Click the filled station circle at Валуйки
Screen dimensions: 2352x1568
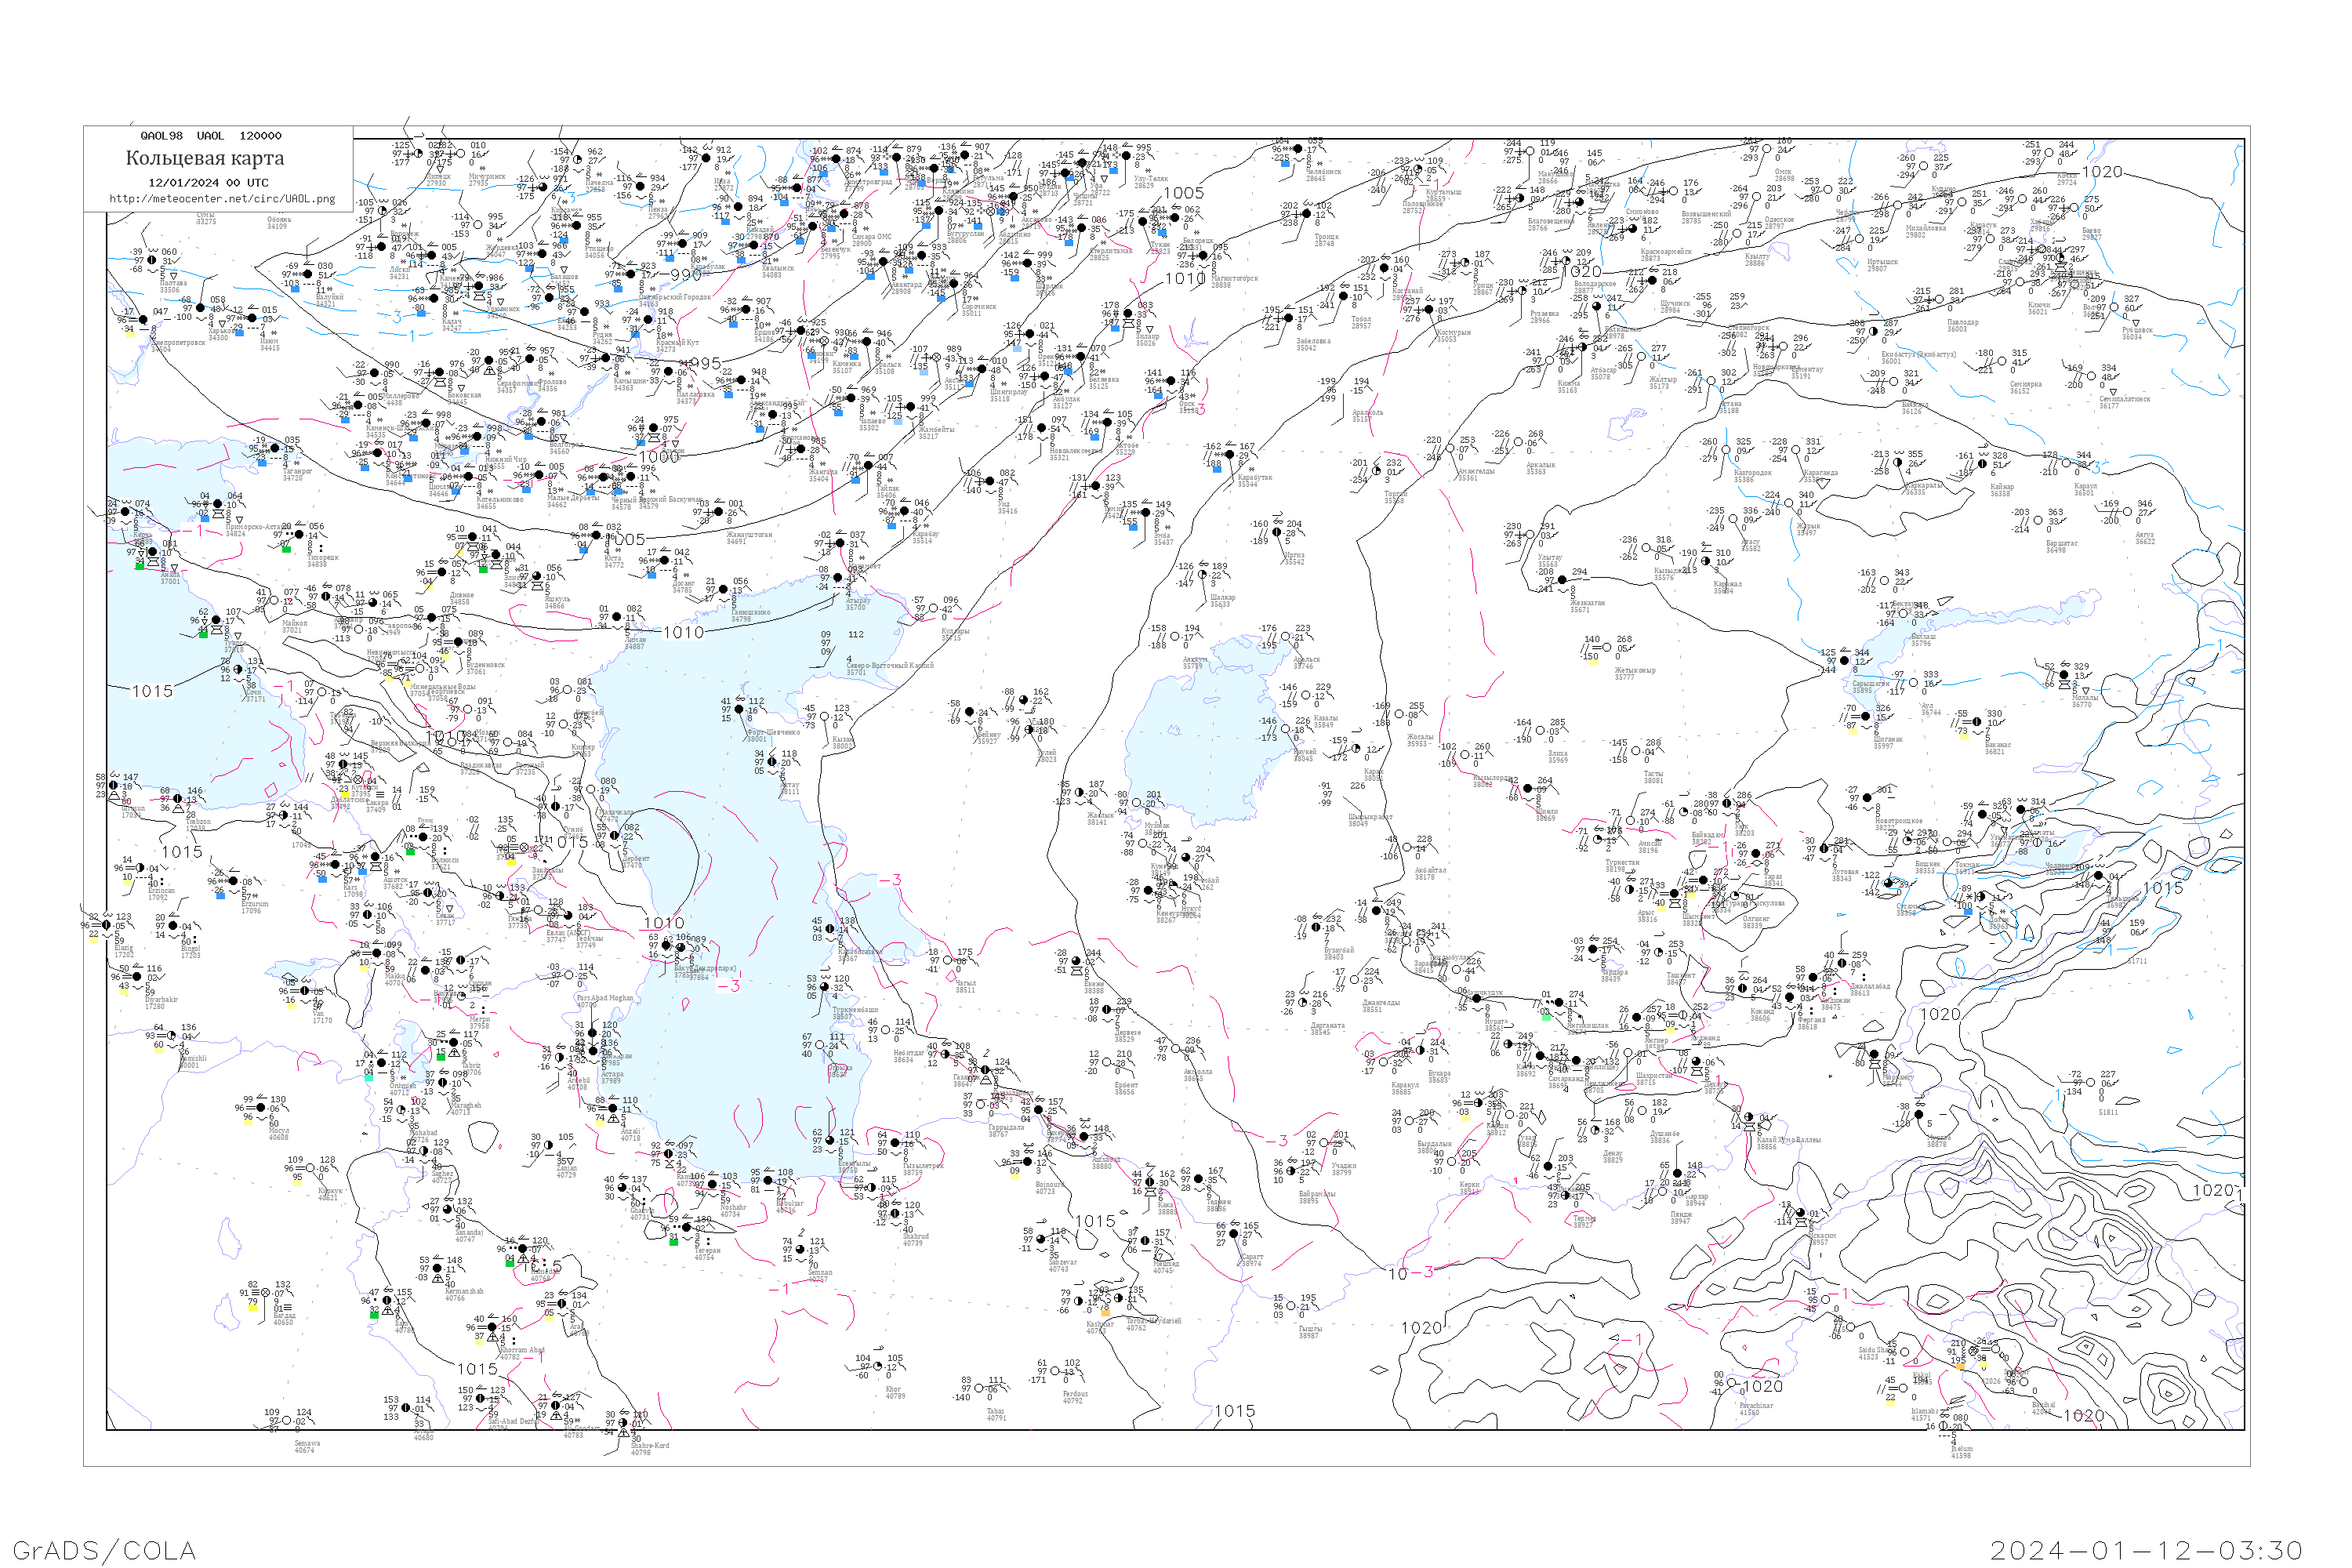pos(308,275)
